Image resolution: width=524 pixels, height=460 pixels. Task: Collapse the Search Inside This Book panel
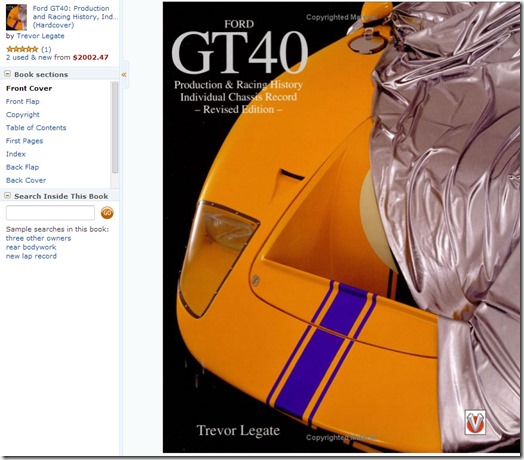click(x=7, y=196)
